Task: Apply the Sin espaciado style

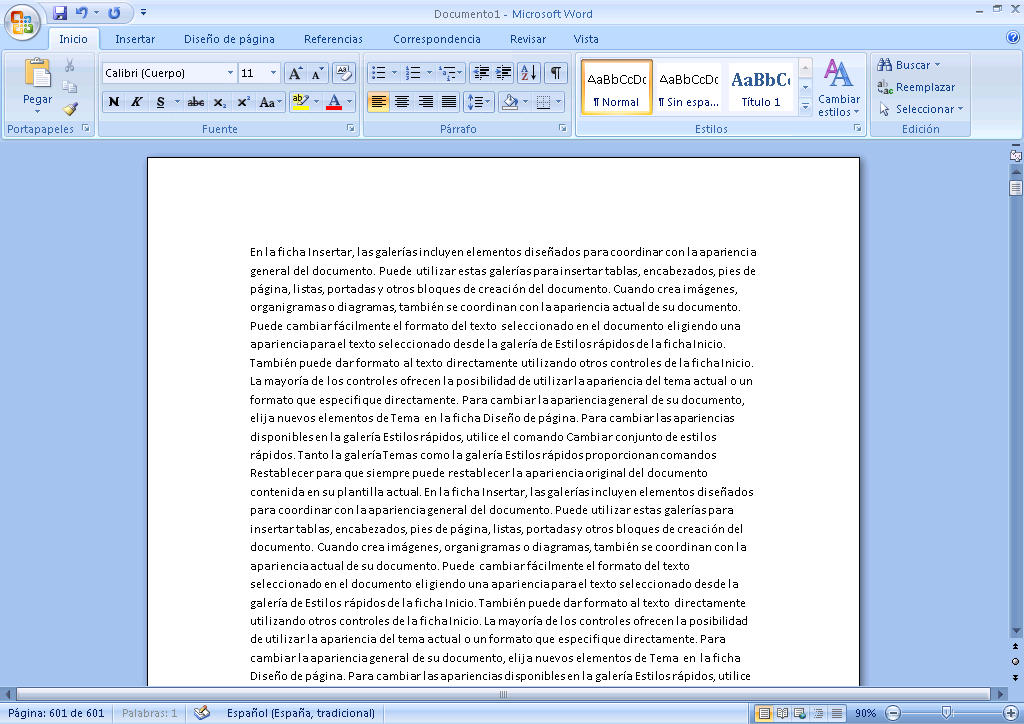Action: [x=688, y=87]
